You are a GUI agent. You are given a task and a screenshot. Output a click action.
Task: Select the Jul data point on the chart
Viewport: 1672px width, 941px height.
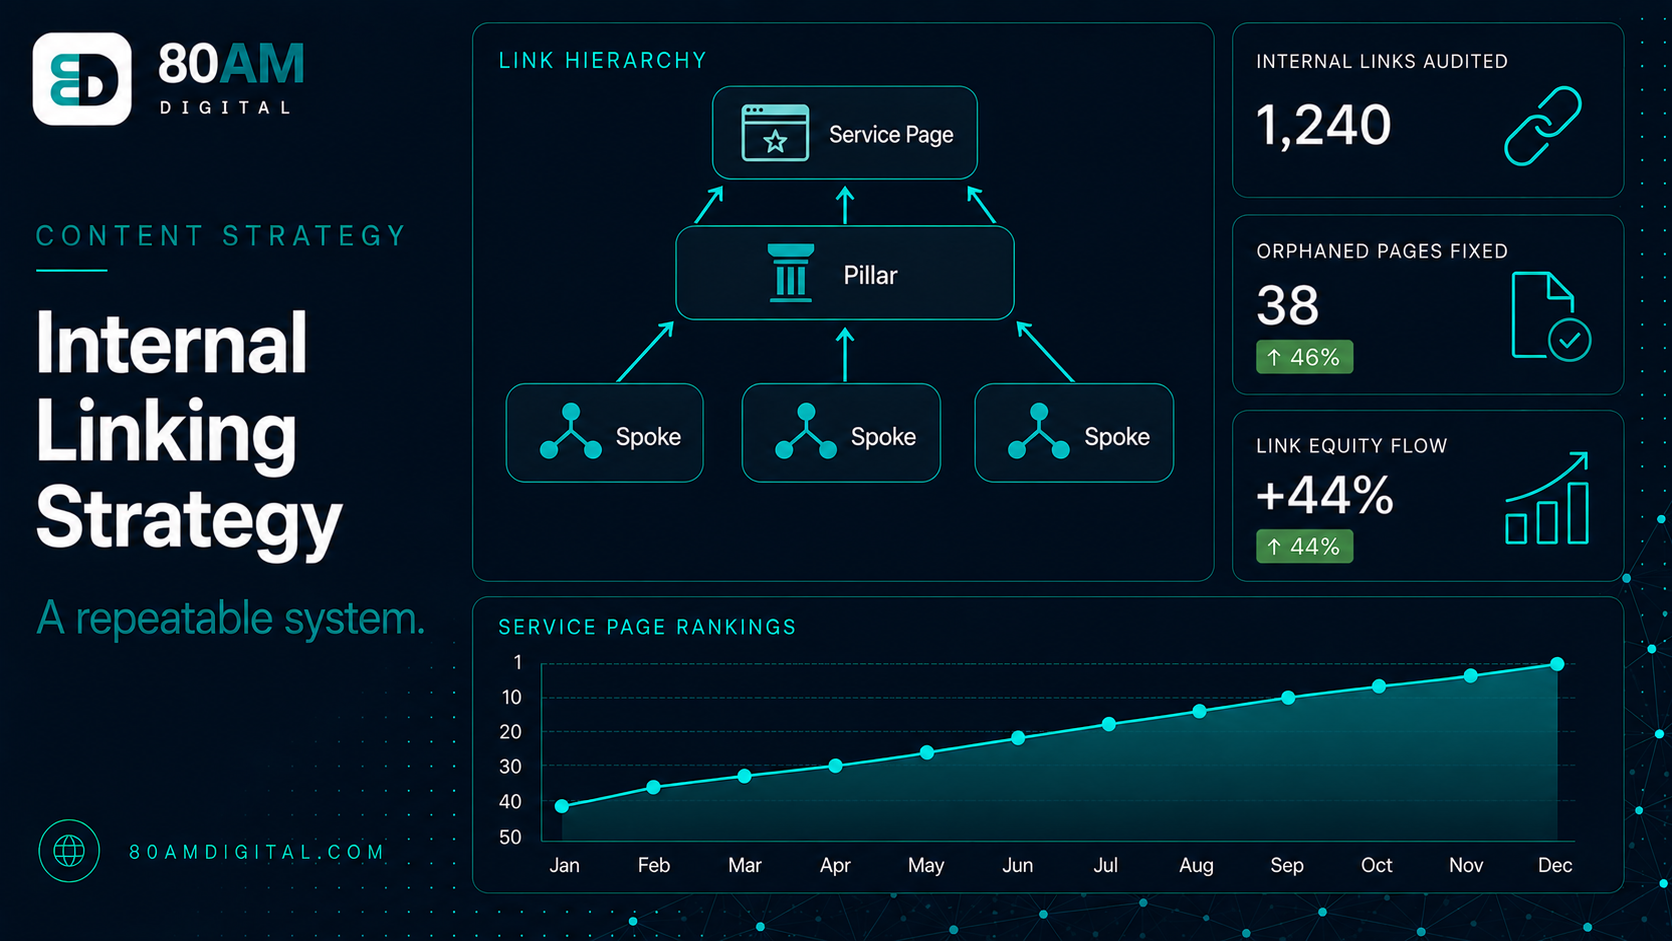(1109, 724)
